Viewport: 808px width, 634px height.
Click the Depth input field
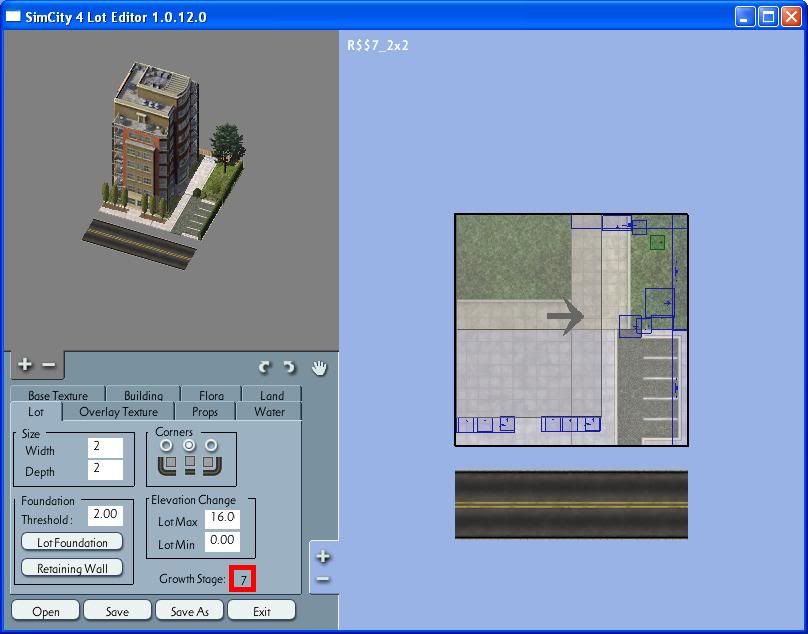105,470
